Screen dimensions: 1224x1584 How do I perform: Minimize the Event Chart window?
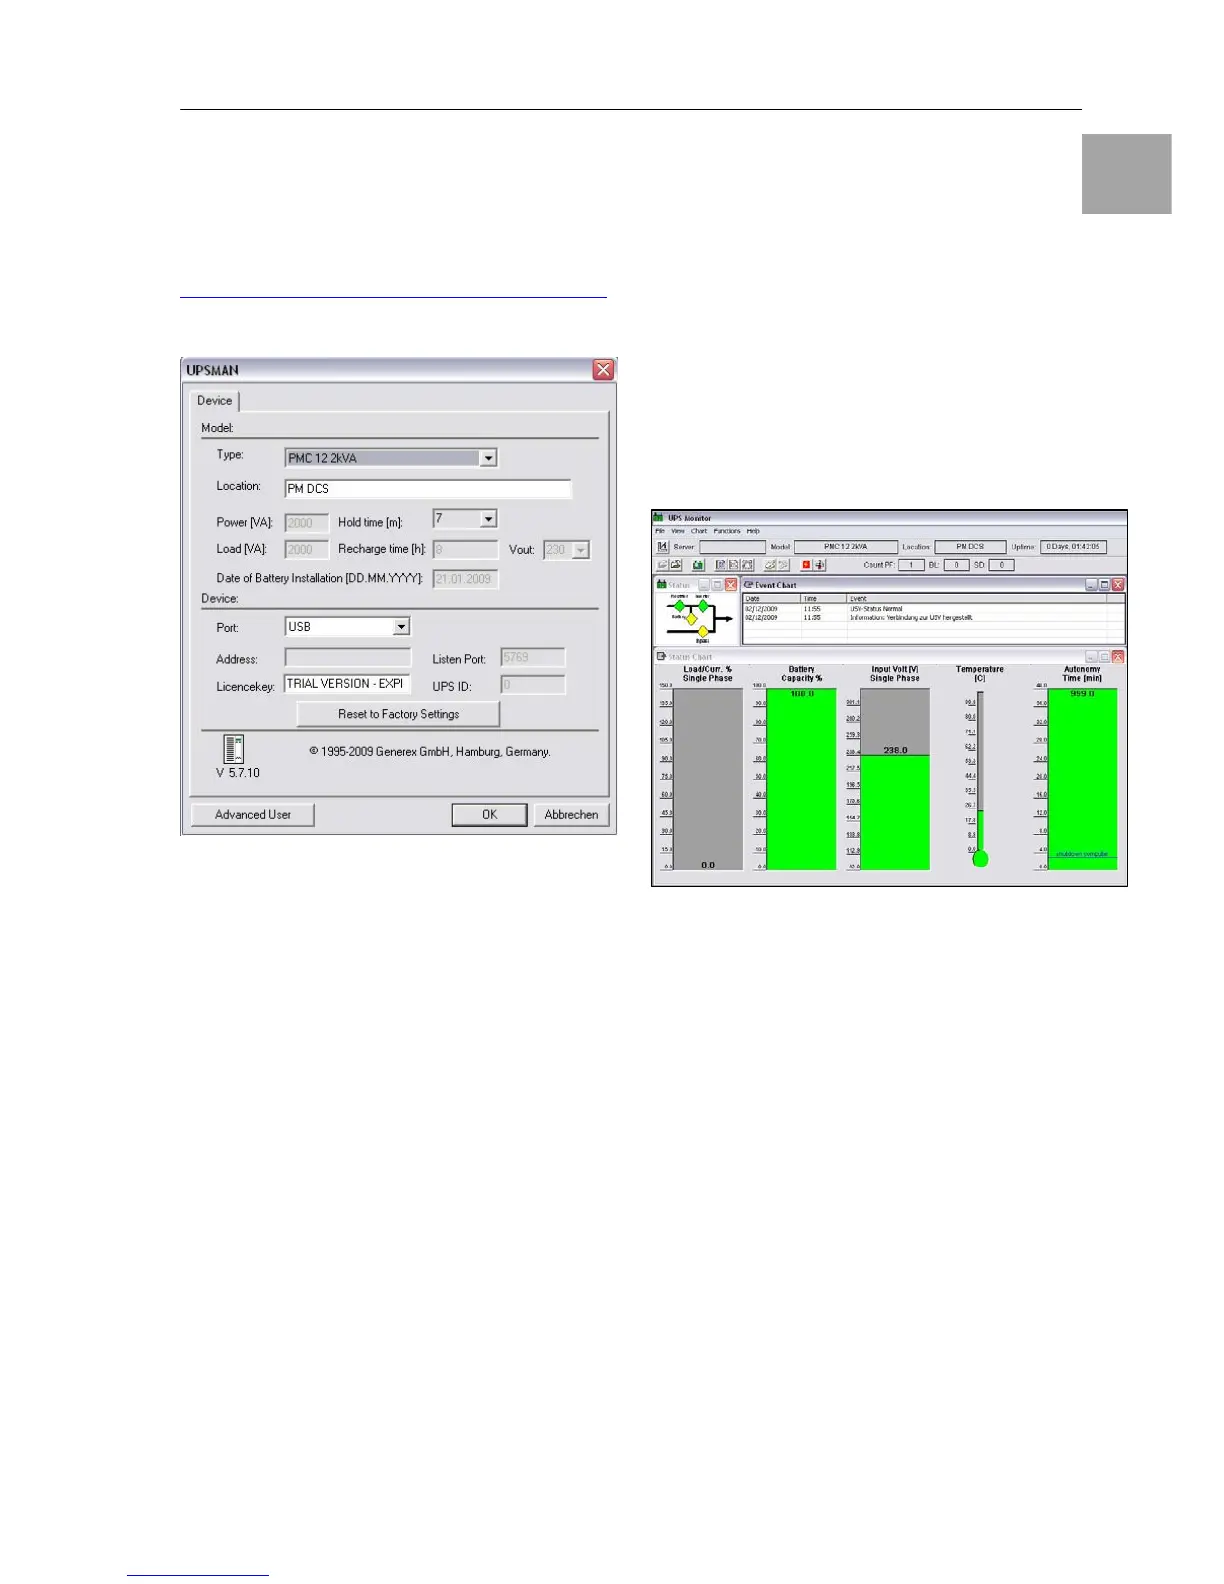[x=1092, y=585]
